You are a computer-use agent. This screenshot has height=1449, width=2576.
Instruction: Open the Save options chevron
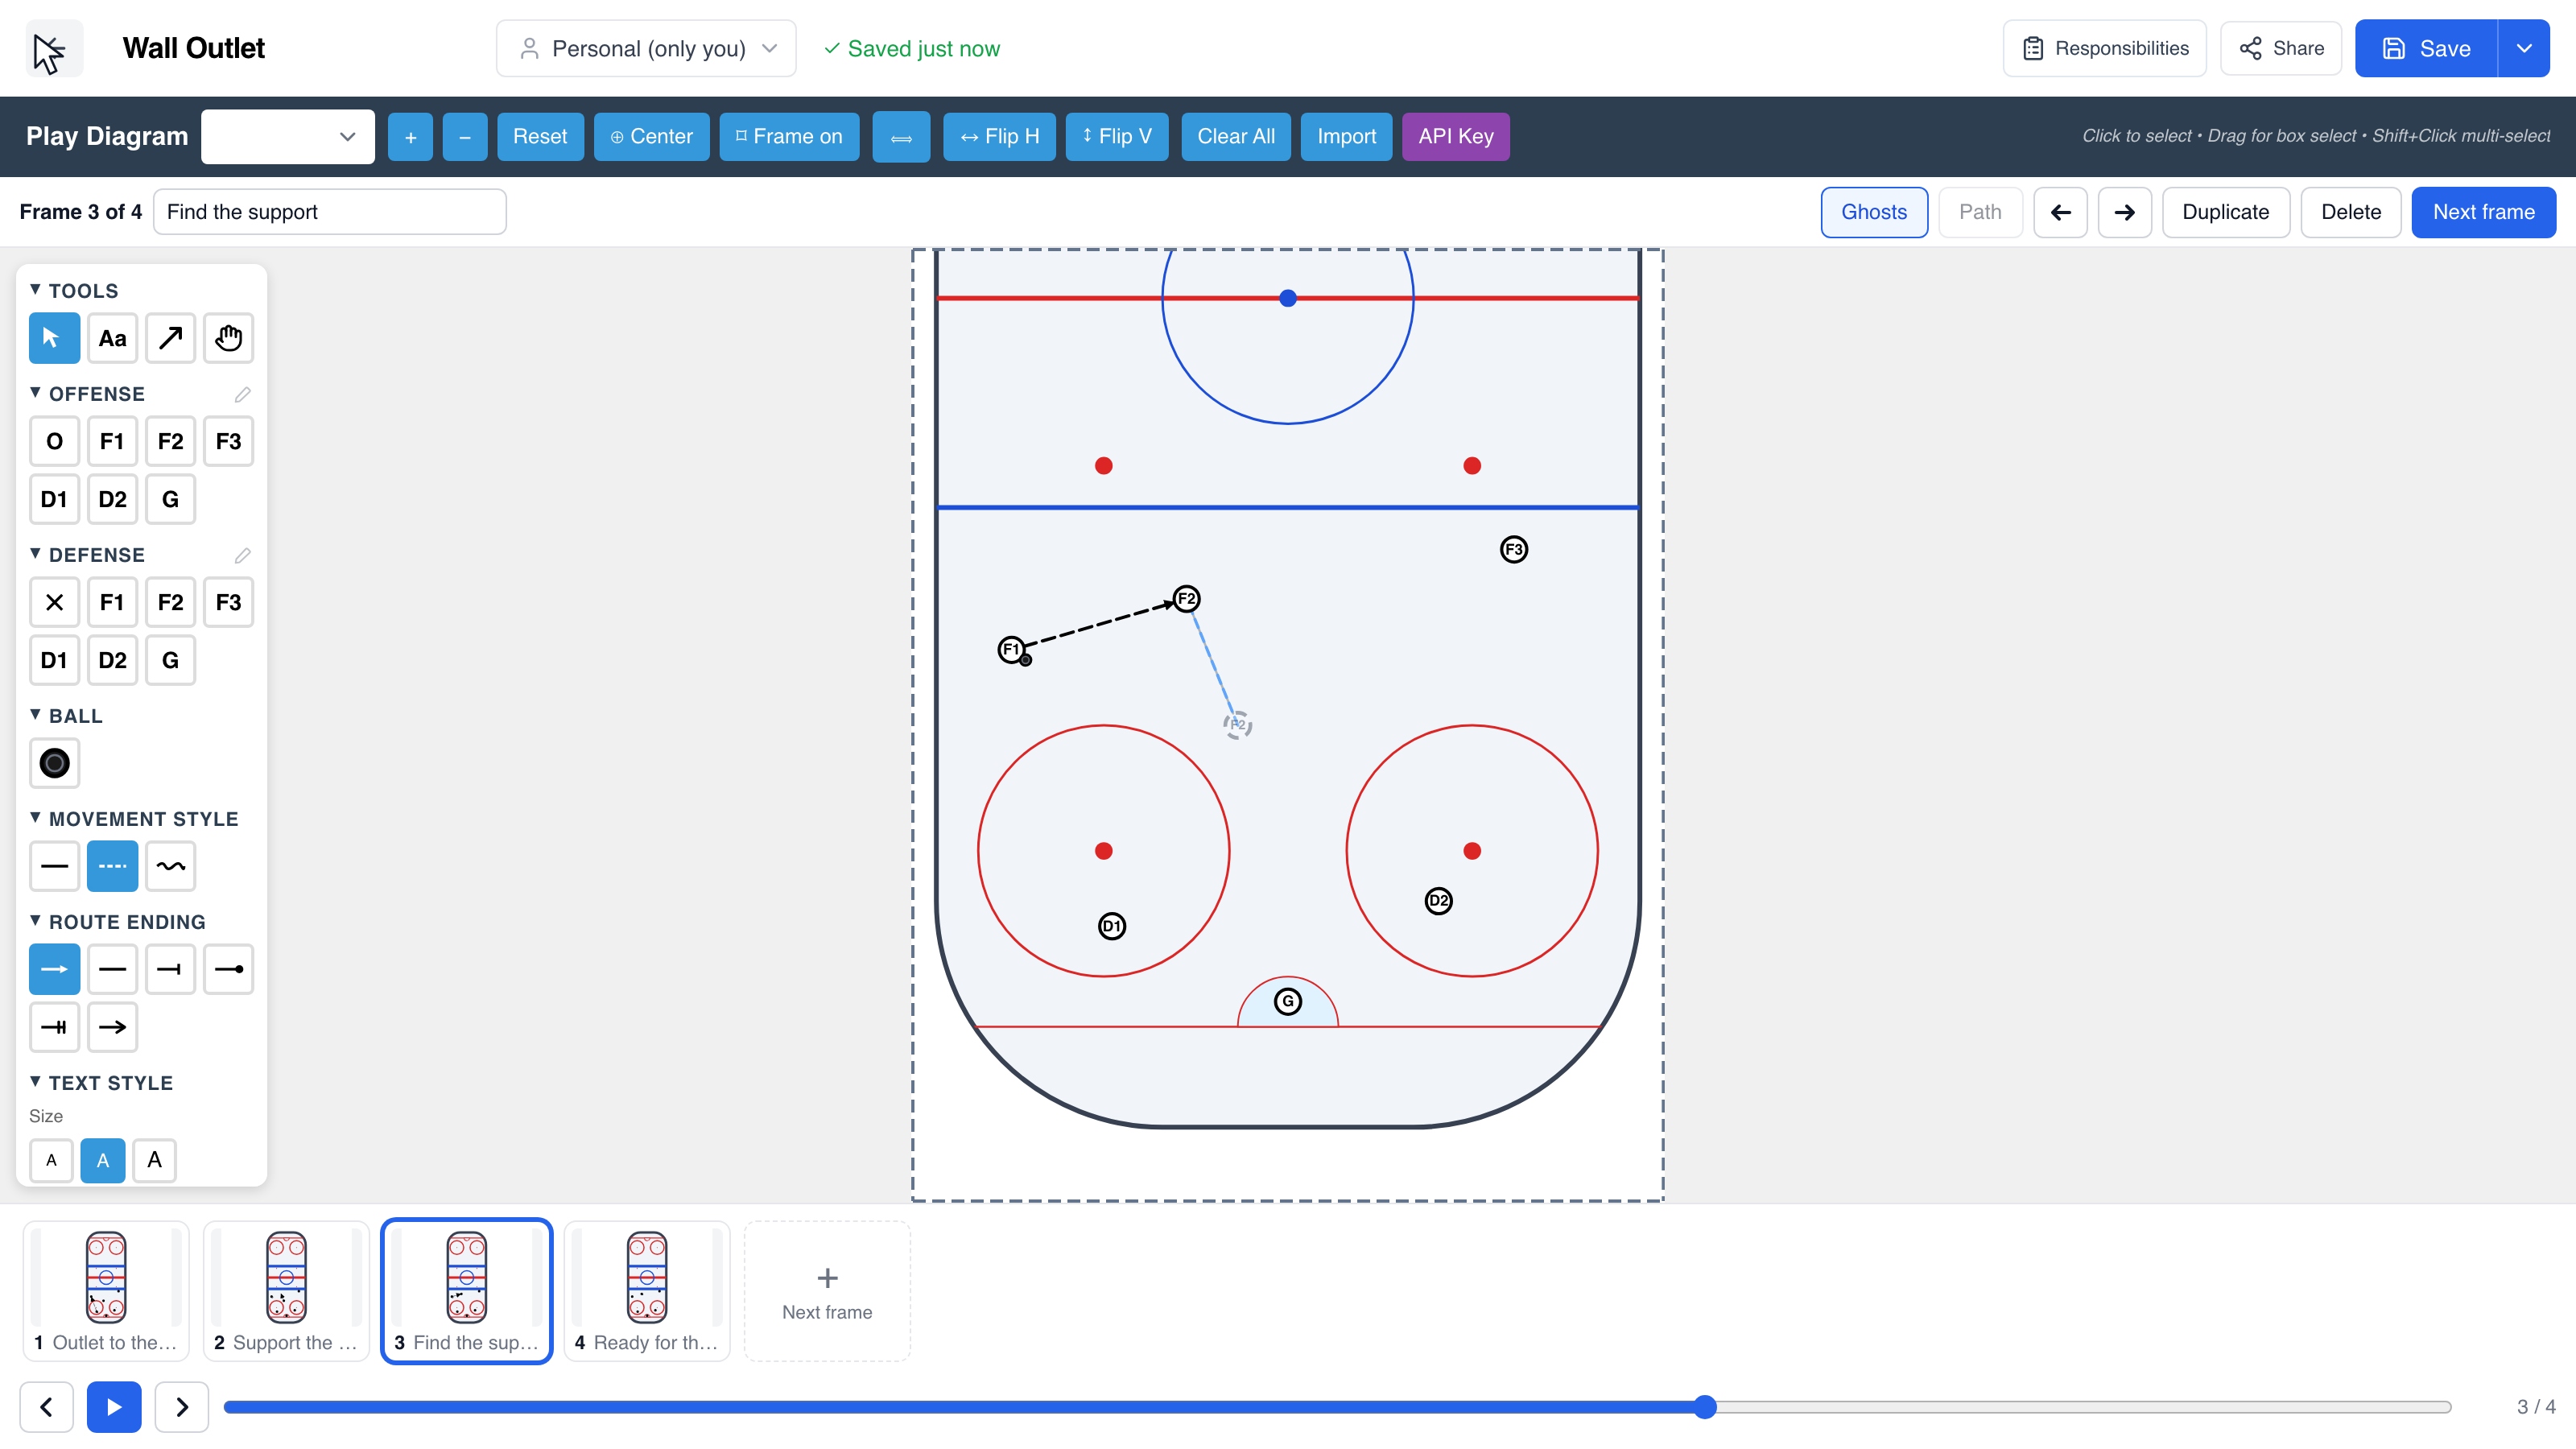point(2524,48)
